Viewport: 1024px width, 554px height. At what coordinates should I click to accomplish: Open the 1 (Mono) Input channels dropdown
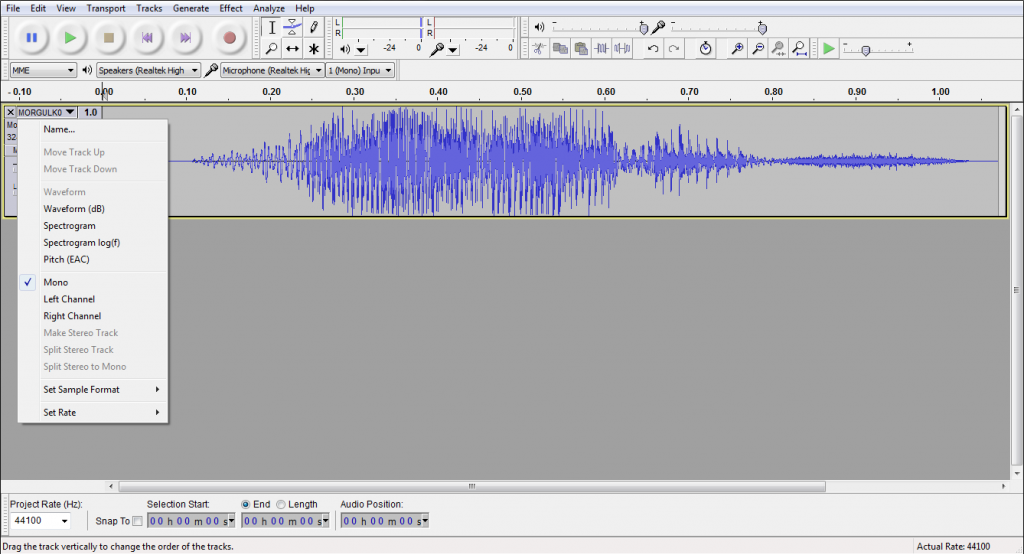click(x=360, y=70)
